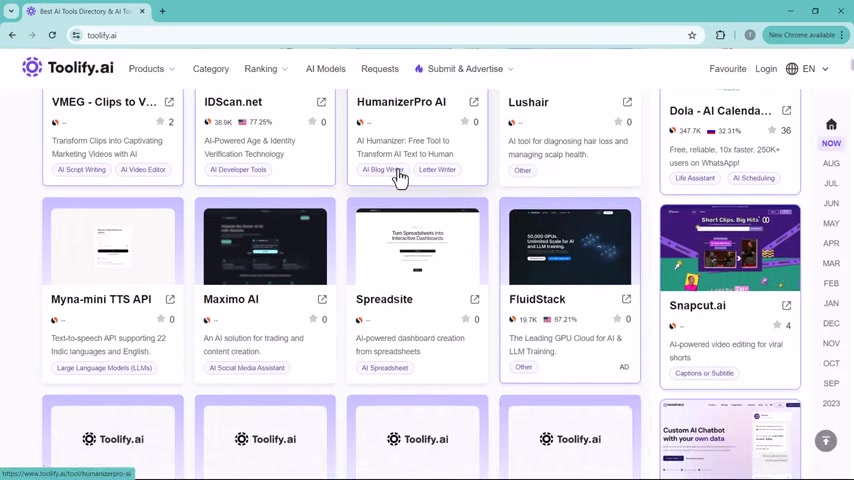Expand the Submit & Advertise dropdown
This screenshot has width=854, height=480.
point(465,69)
